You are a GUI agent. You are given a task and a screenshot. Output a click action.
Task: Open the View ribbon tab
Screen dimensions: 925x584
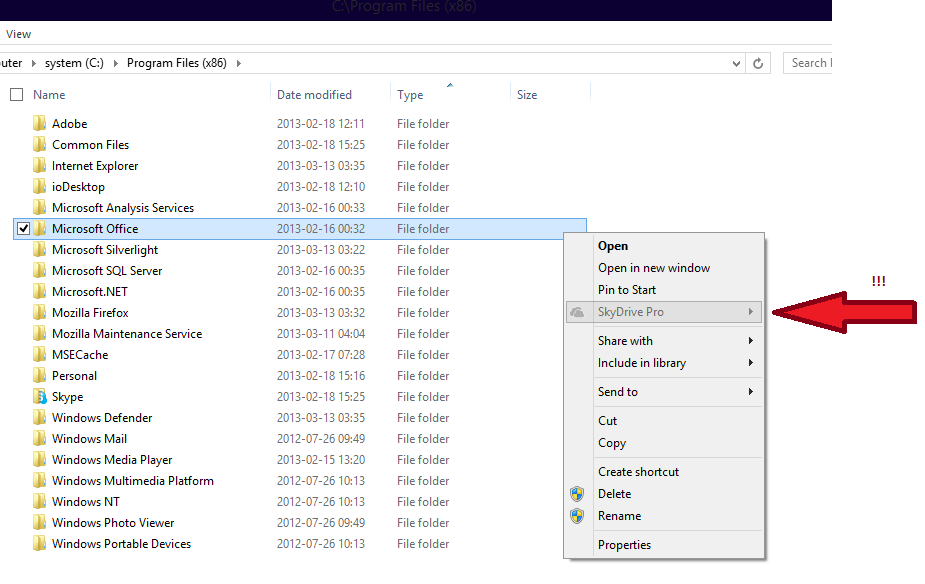(18, 34)
